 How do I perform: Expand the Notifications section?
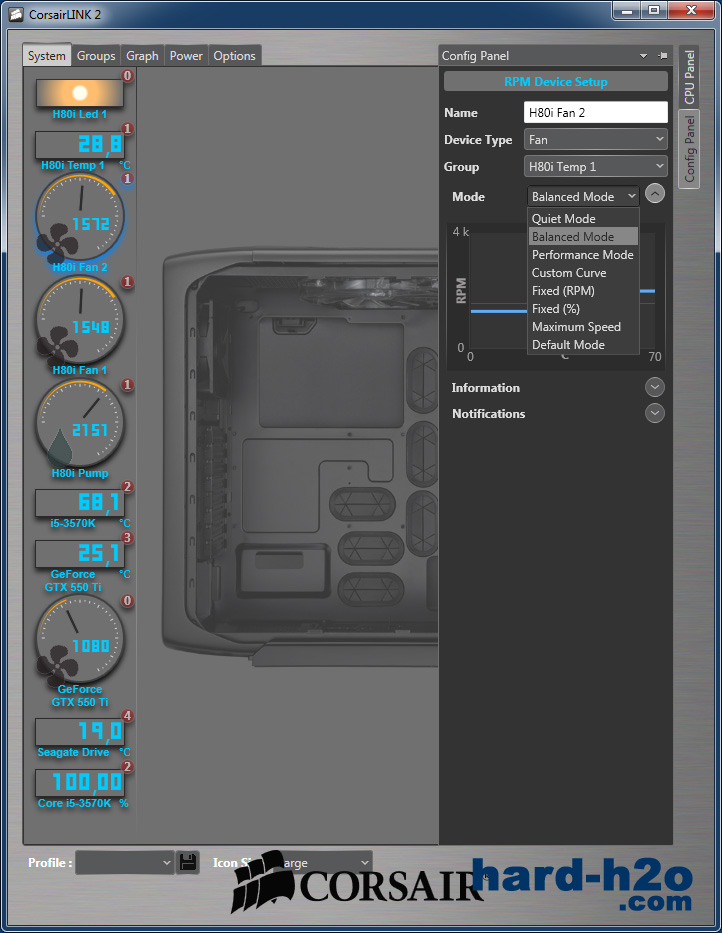click(x=655, y=413)
